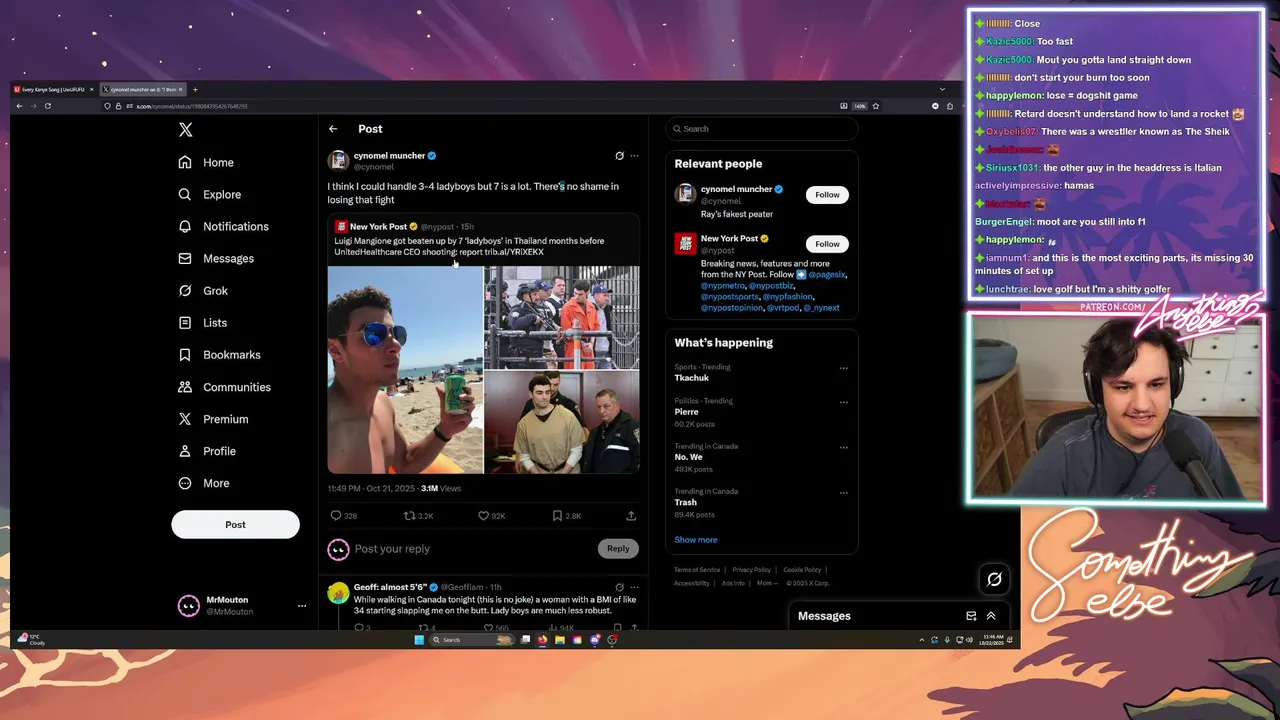Click the X logo in the sidebar
The image size is (1280, 720).
[185, 130]
